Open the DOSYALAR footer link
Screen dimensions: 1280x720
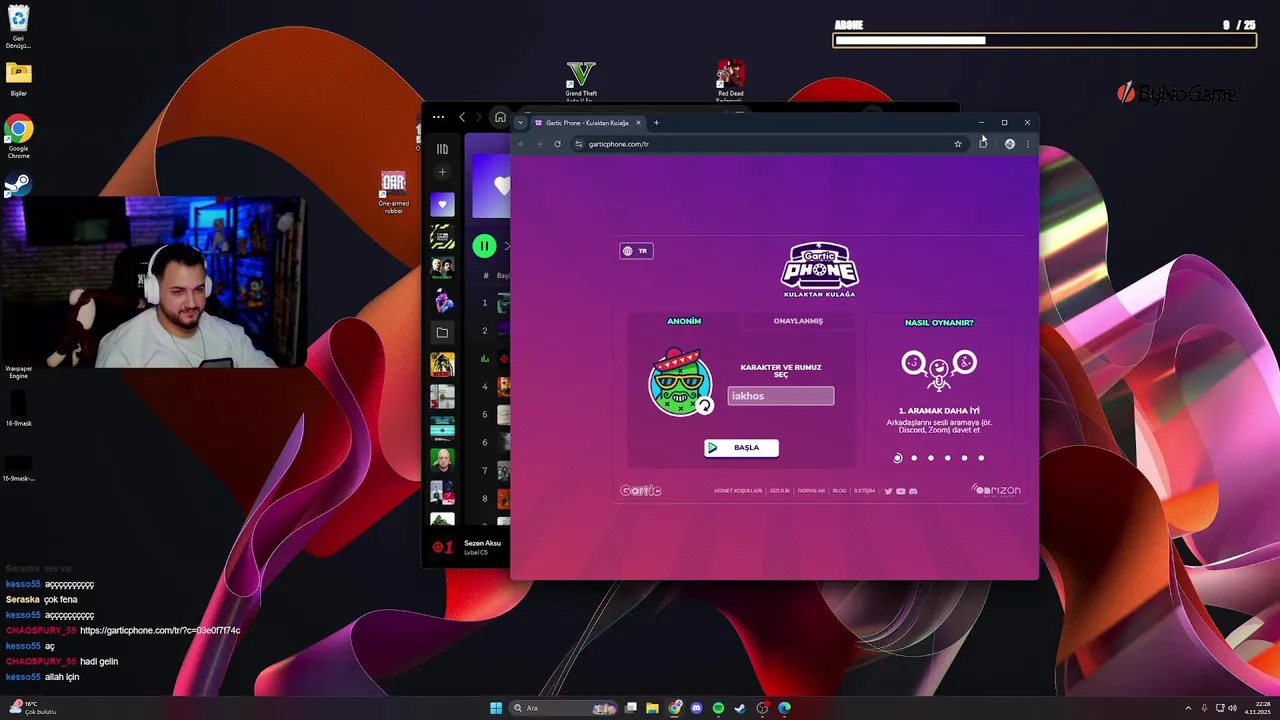tap(811, 491)
